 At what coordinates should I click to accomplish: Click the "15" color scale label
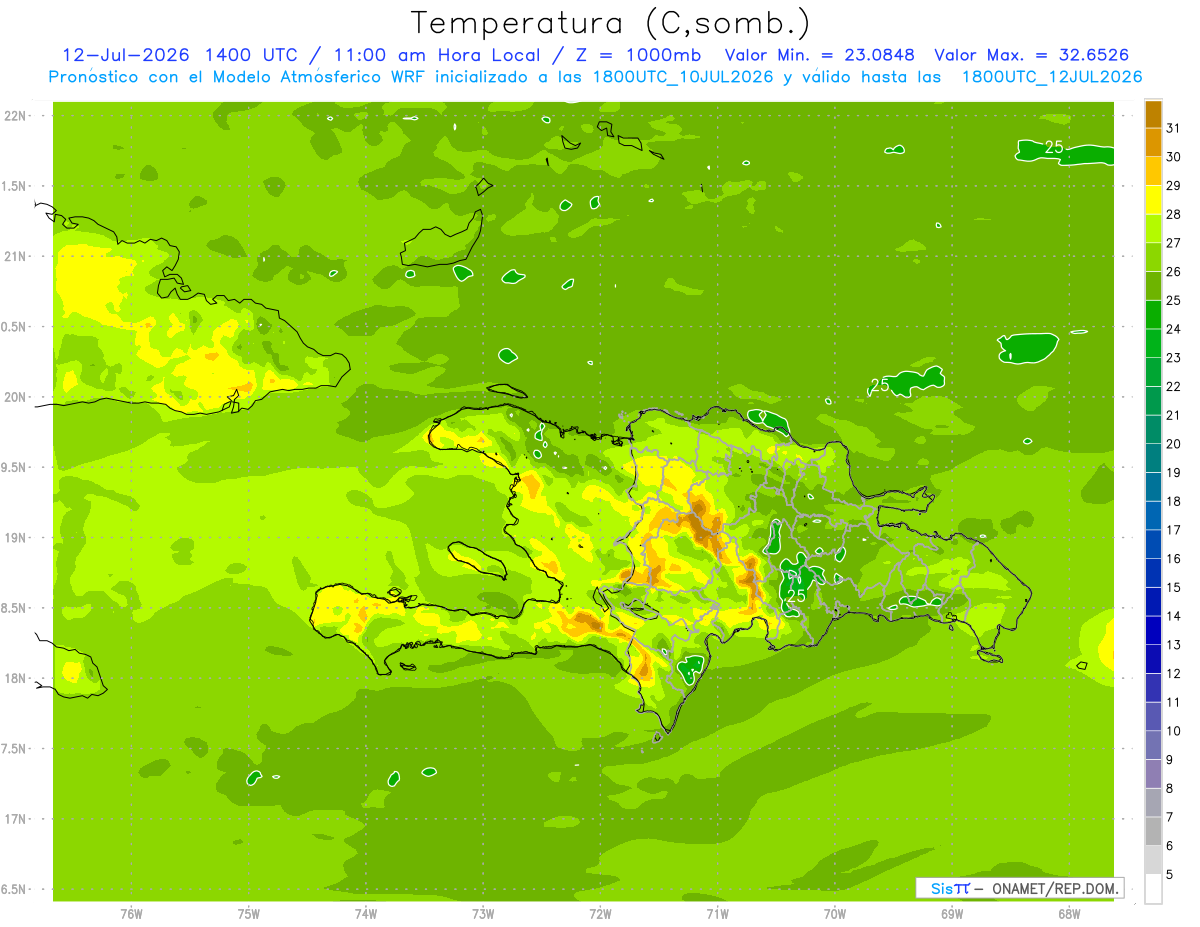(1174, 587)
